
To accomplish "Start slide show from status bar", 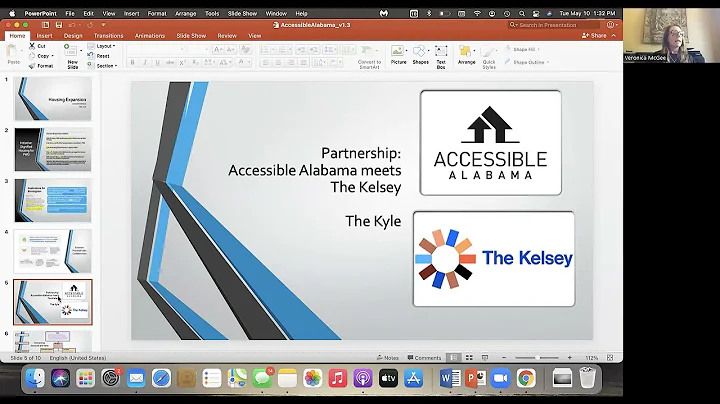I will coord(485,358).
